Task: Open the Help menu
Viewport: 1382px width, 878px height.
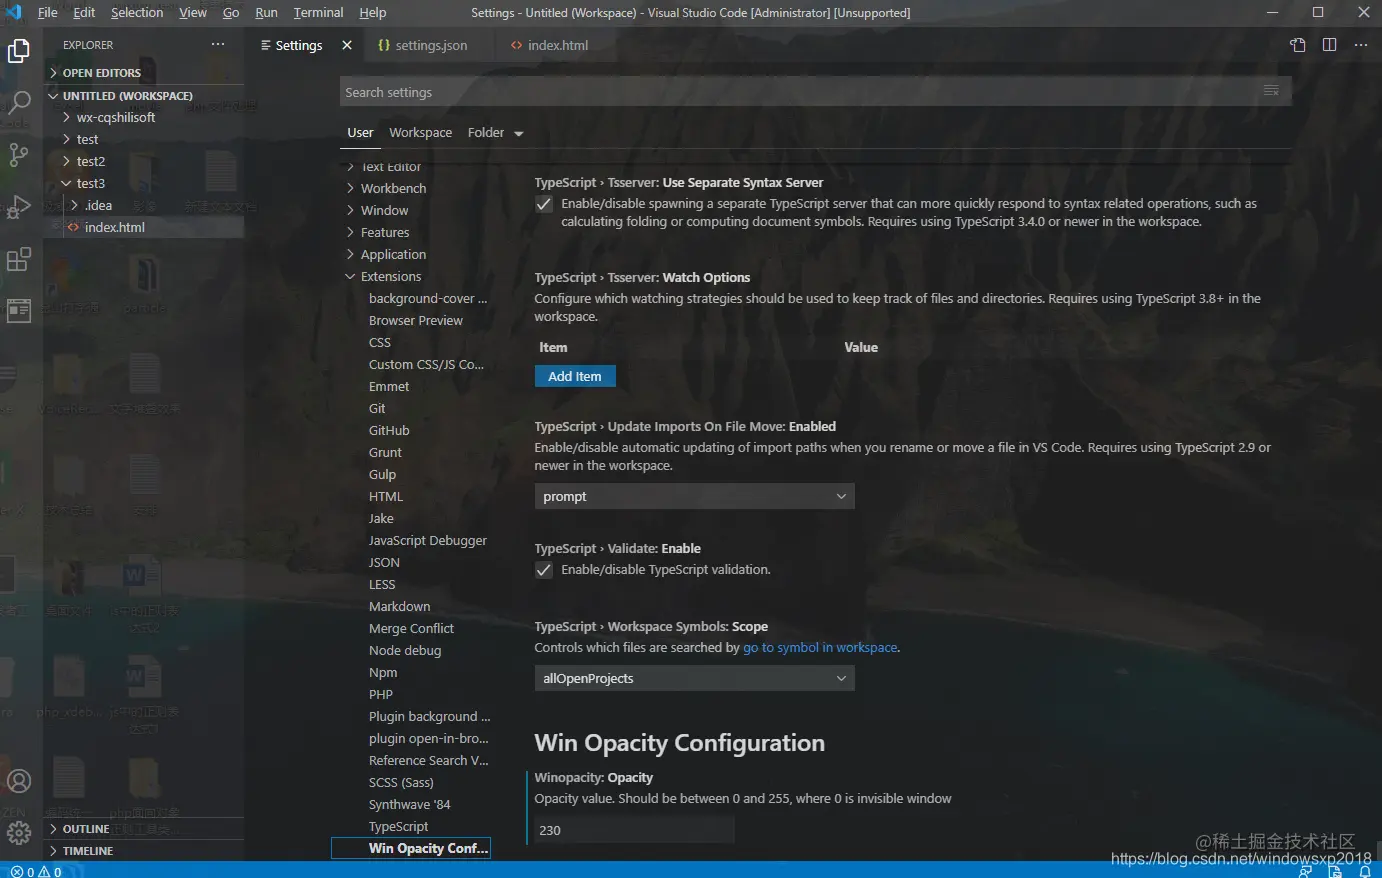Action: 373,13
